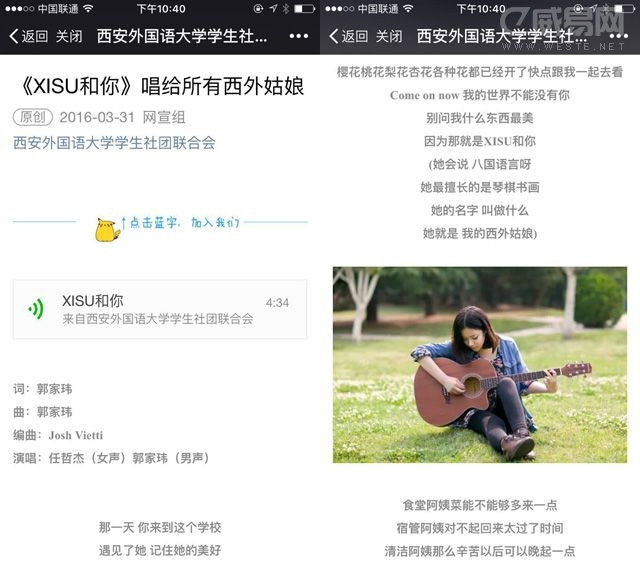
Task: Open the three-dot menu on left screen
Action: pos(299,36)
